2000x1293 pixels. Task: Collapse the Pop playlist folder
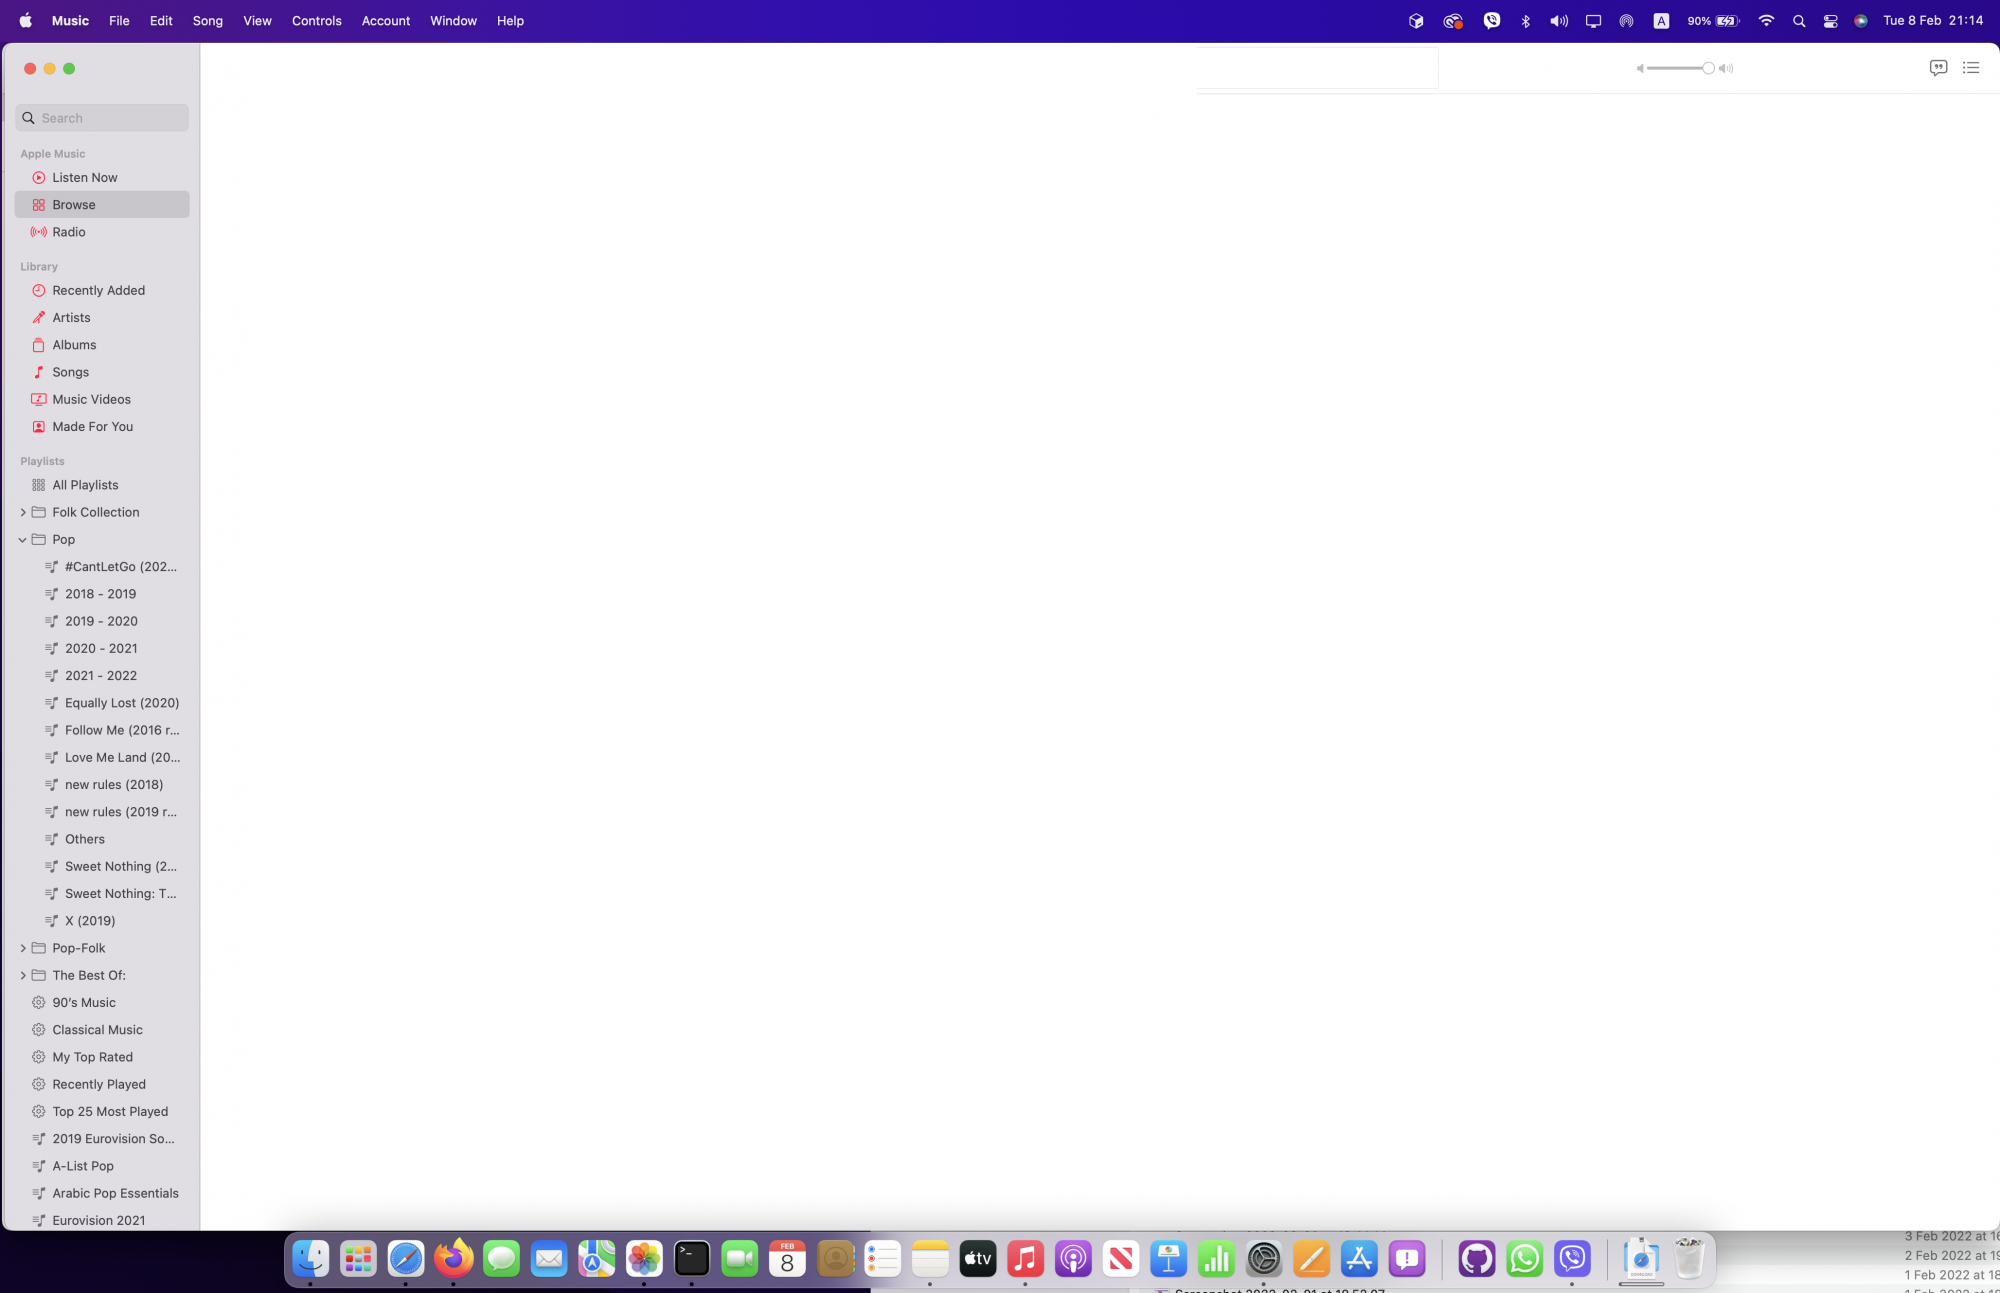[x=23, y=540]
